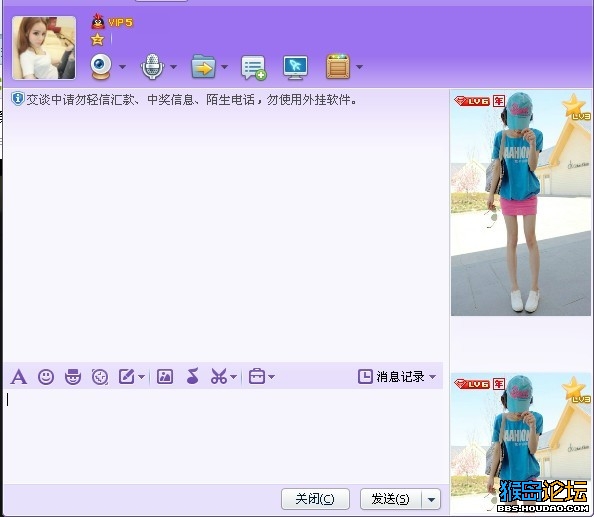
Task: Open send options arrow beside 发送
Action: 431,499
